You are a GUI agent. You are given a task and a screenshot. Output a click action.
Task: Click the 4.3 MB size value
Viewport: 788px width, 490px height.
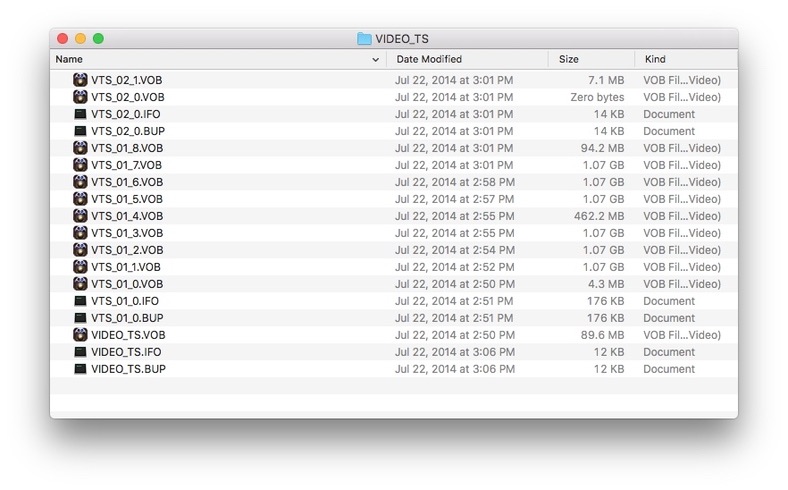(x=606, y=284)
